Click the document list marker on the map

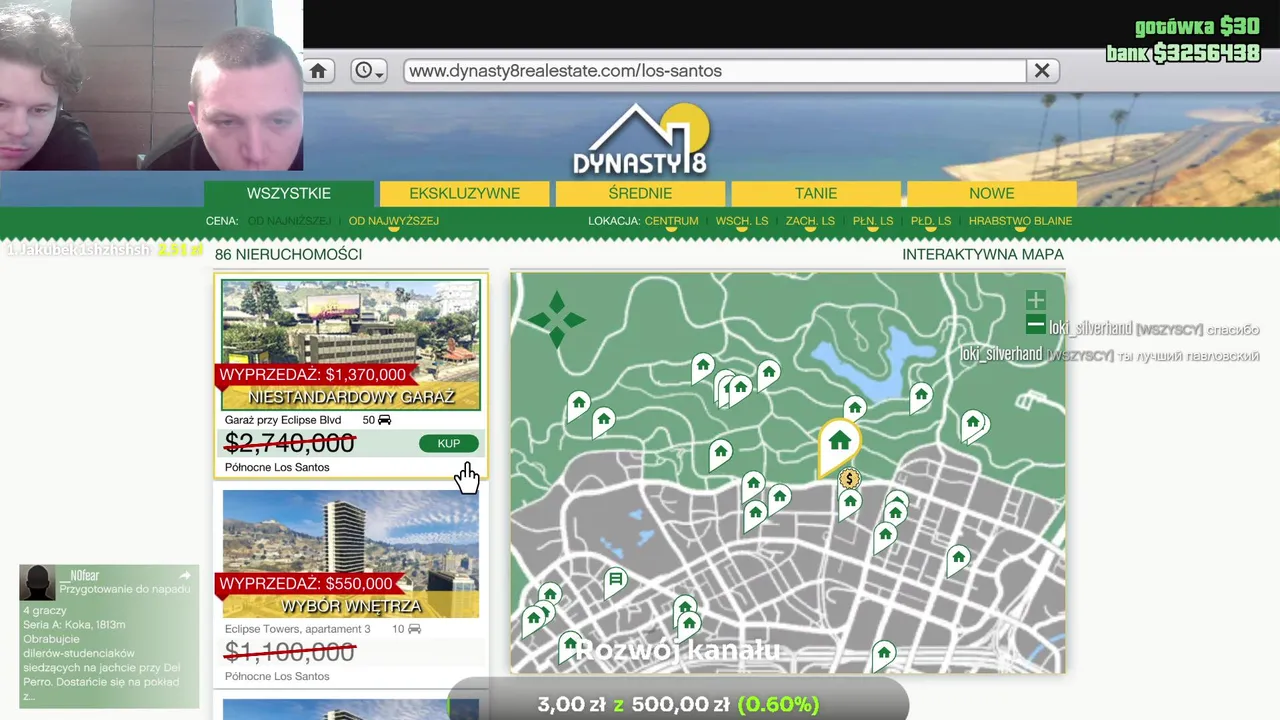point(616,580)
